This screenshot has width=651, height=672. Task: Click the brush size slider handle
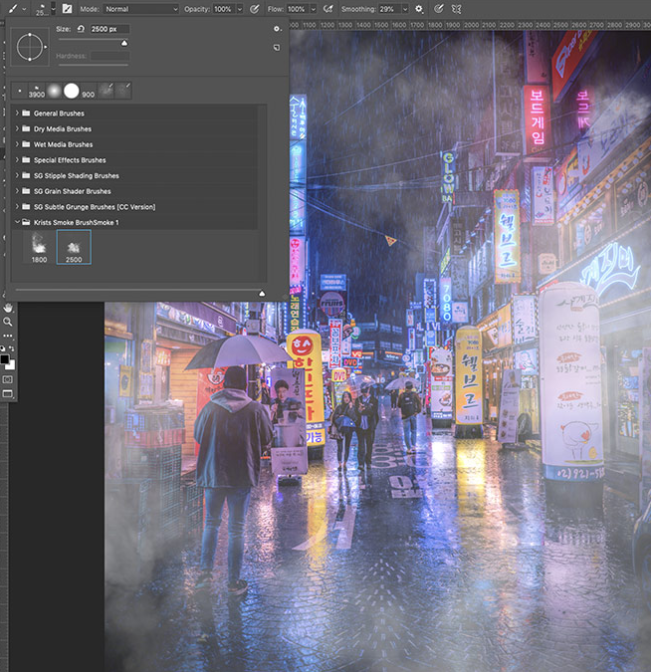124,43
